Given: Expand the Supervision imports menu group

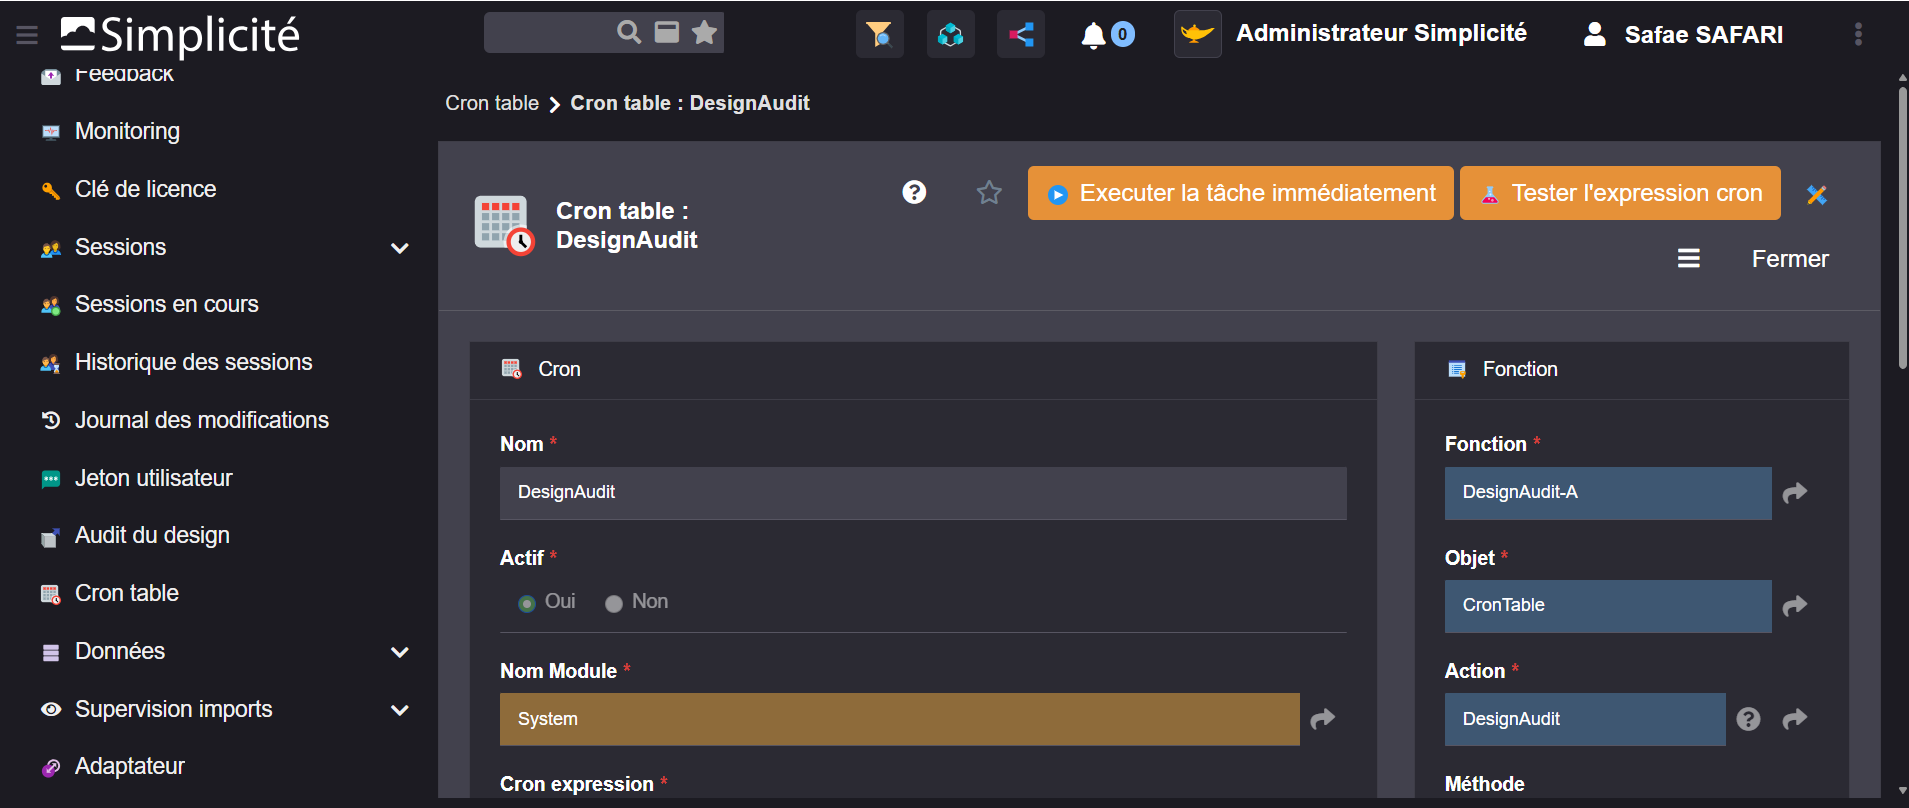Looking at the screenshot, I should click(x=400, y=710).
